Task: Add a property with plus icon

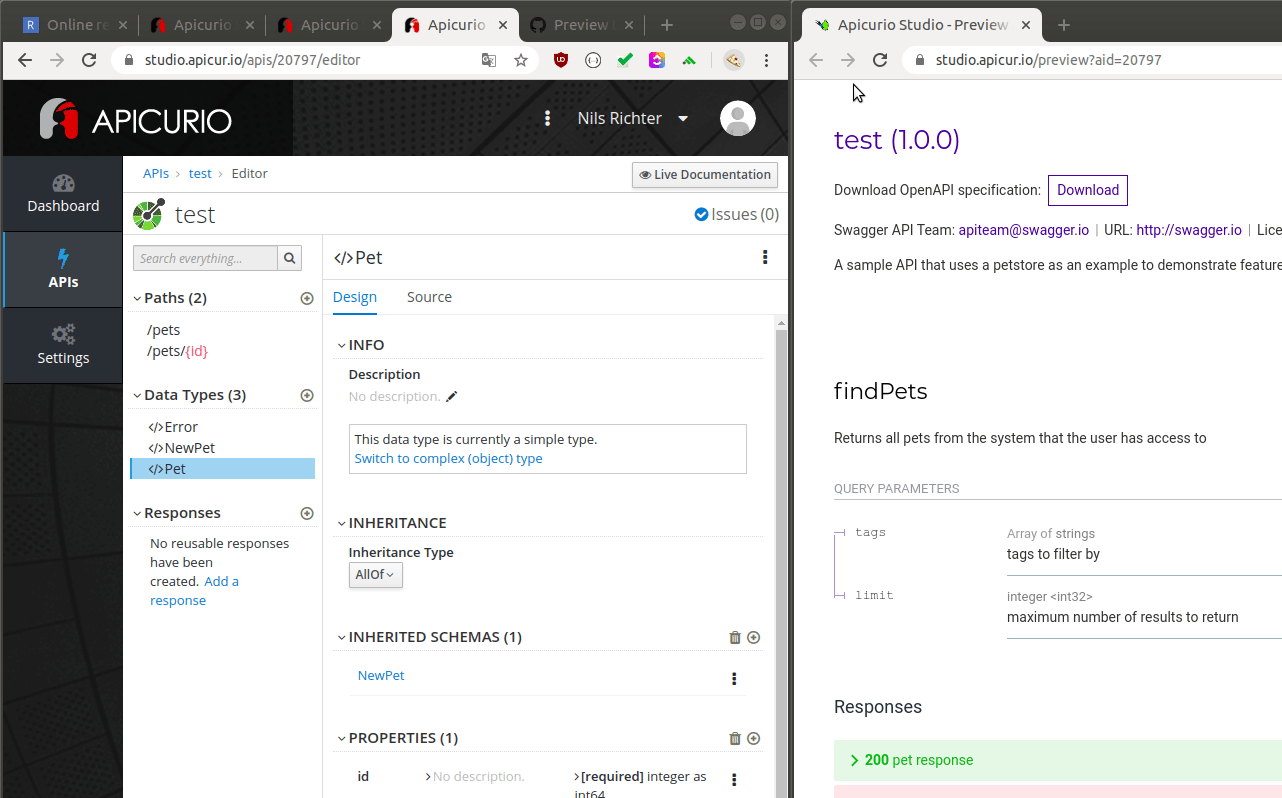Action: tap(754, 739)
